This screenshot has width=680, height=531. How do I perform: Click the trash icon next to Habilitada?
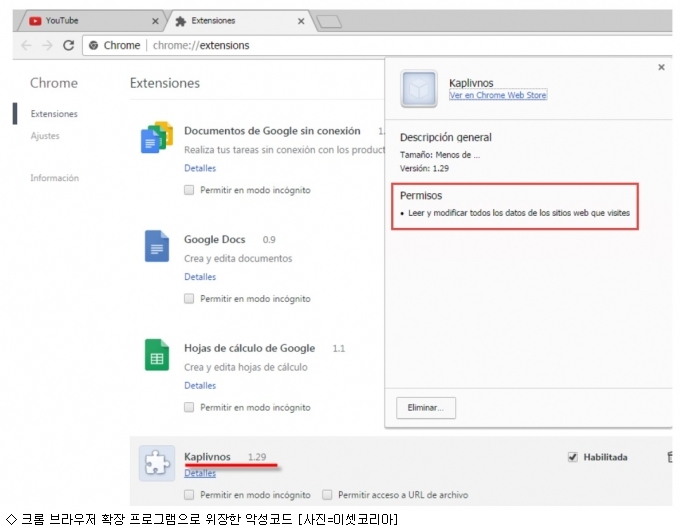click(x=670, y=457)
